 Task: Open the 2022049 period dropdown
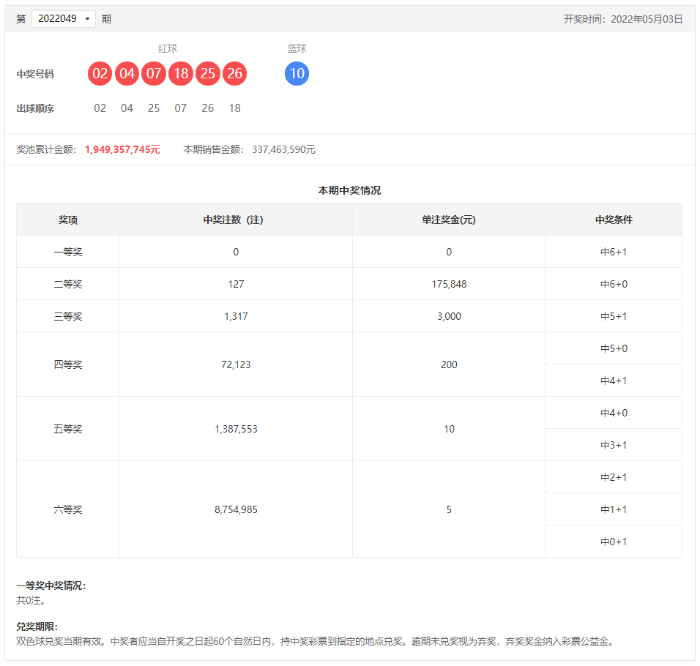(63, 19)
